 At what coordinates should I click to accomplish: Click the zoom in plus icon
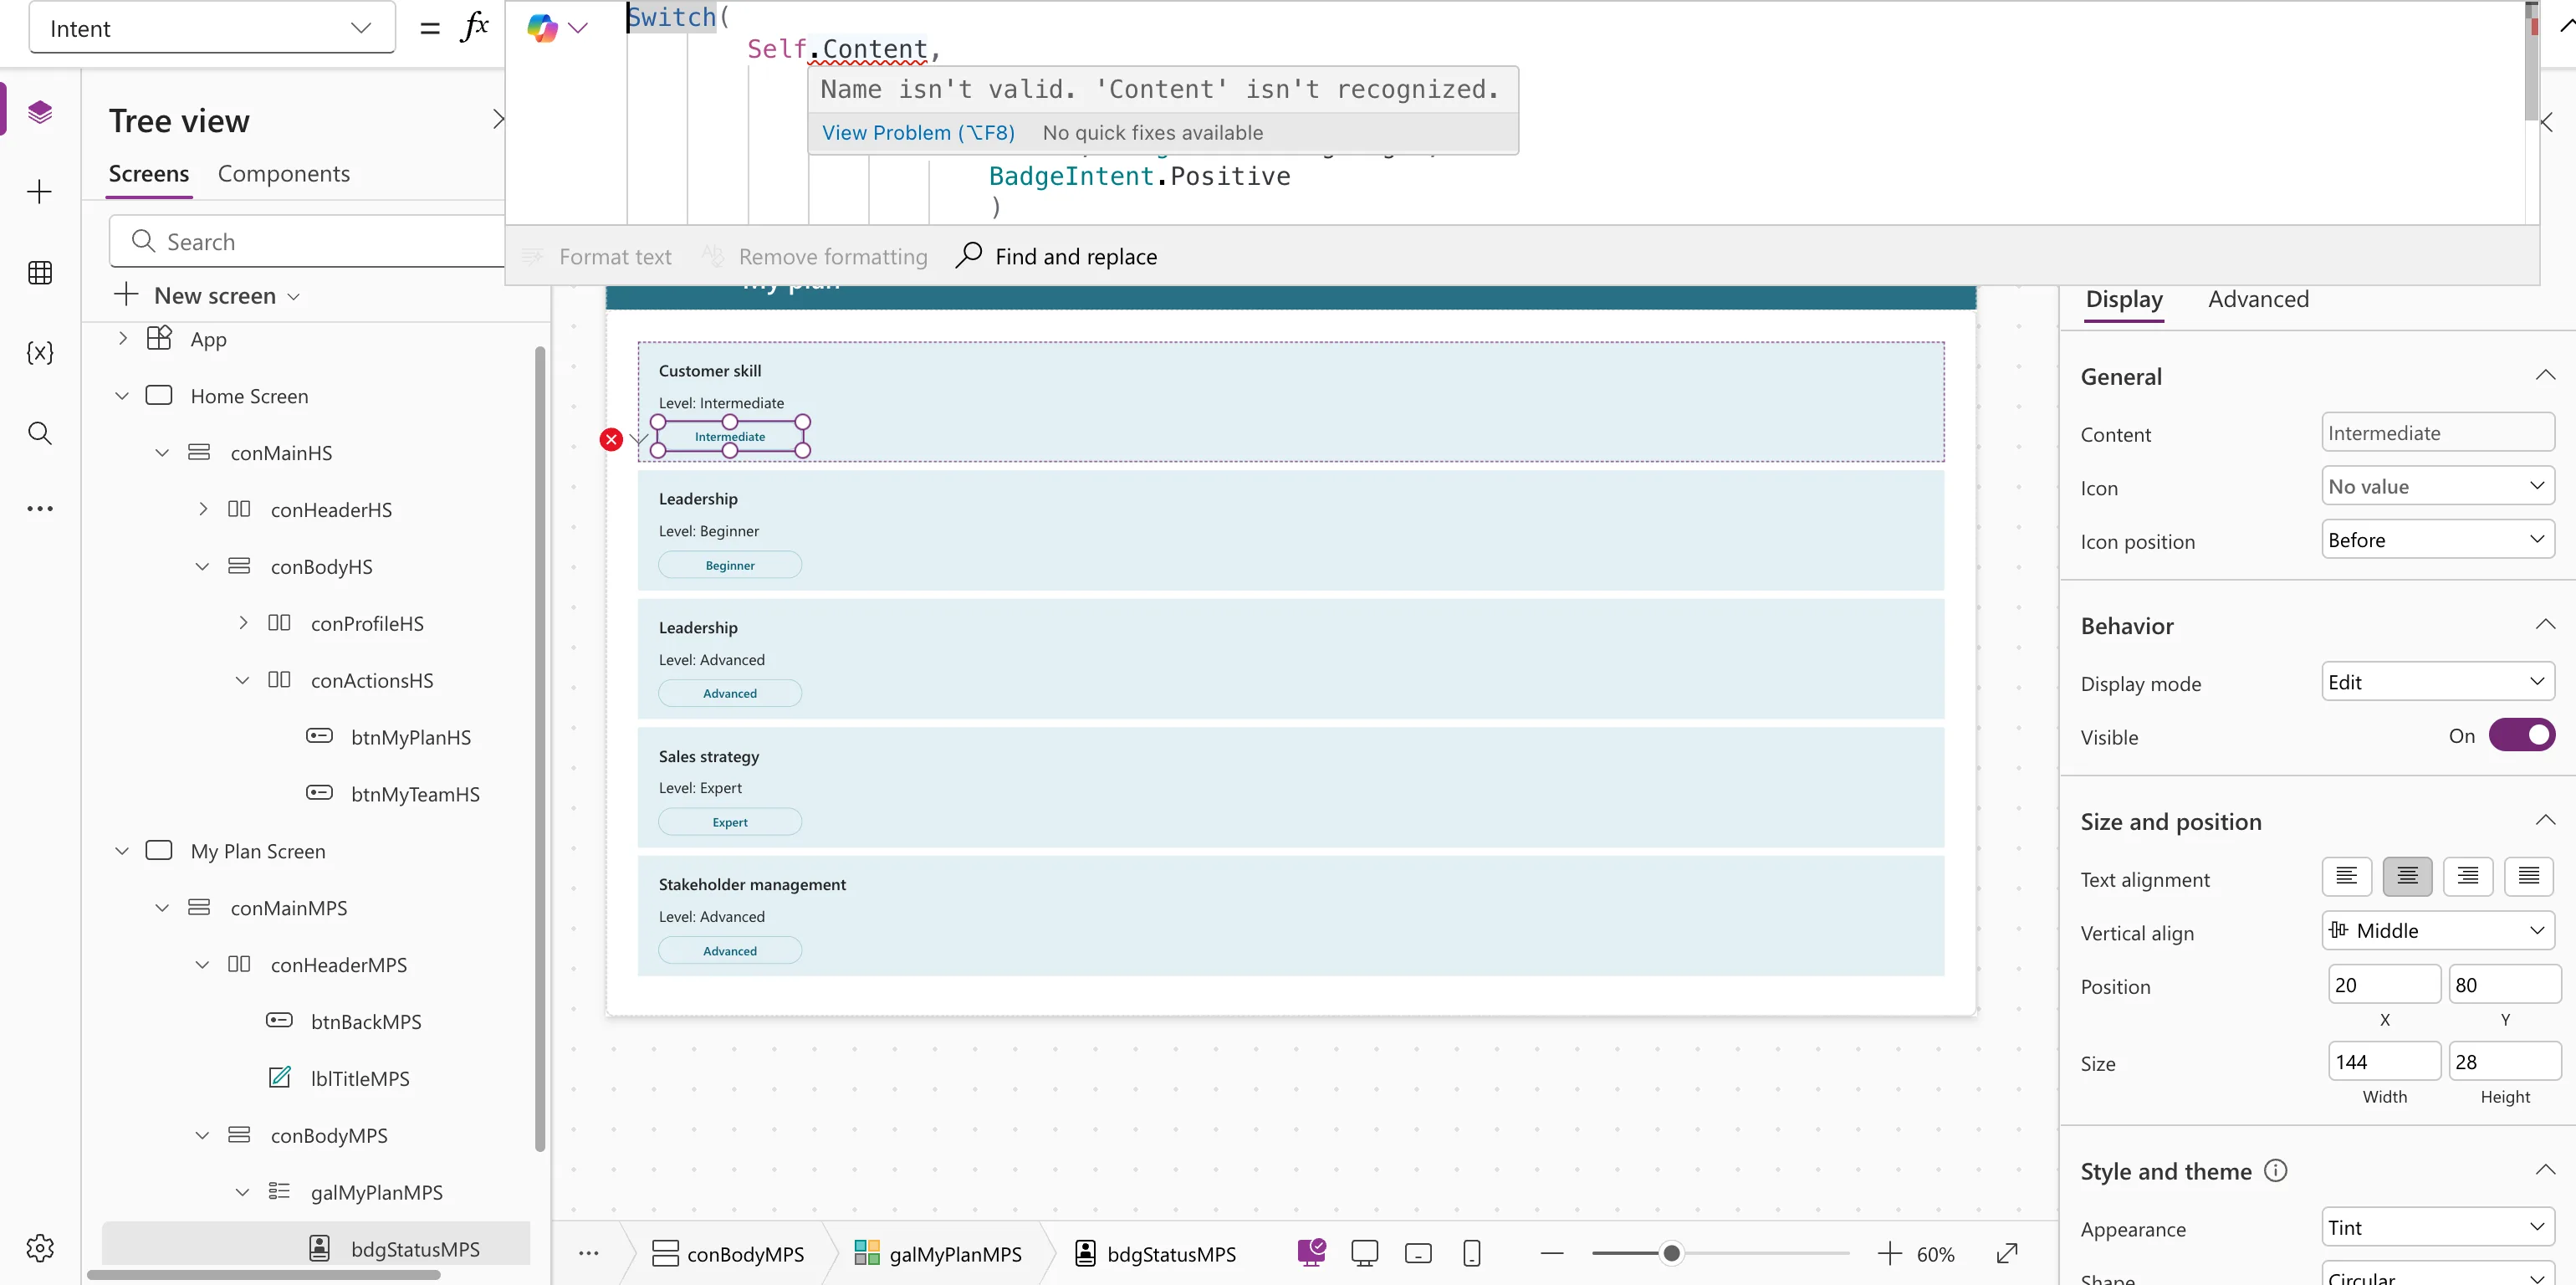(x=1889, y=1253)
